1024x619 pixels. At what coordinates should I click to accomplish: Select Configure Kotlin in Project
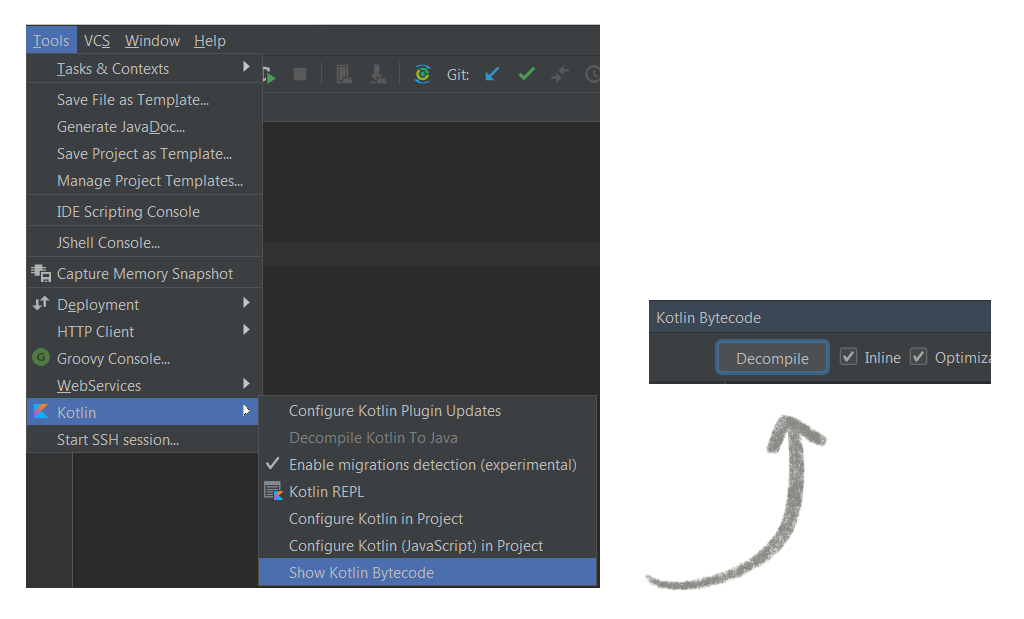(x=428, y=518)
